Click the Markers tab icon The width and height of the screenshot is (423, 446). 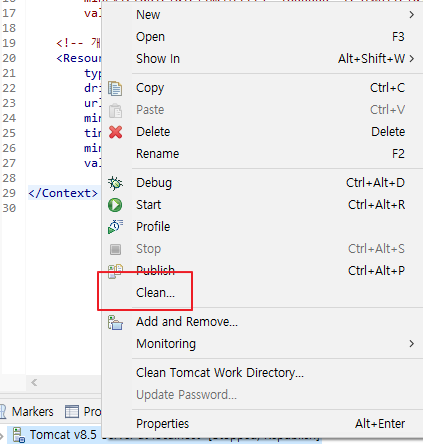pos(3,412)
